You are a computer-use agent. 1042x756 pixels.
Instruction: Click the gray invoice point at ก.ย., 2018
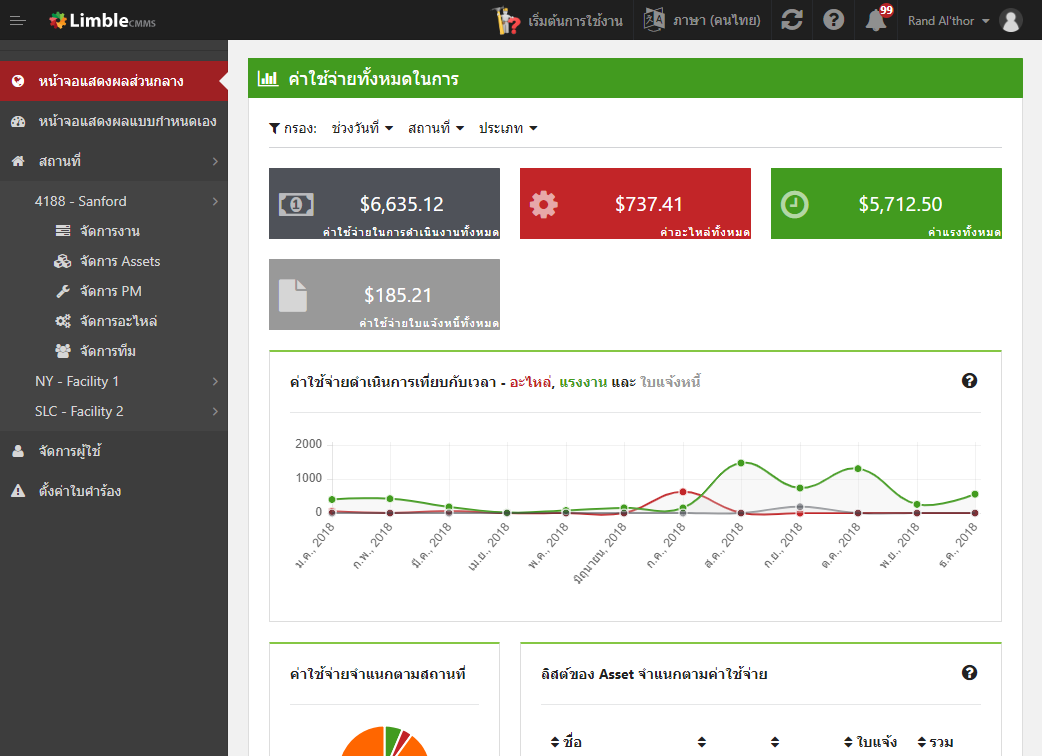[799, 506]
